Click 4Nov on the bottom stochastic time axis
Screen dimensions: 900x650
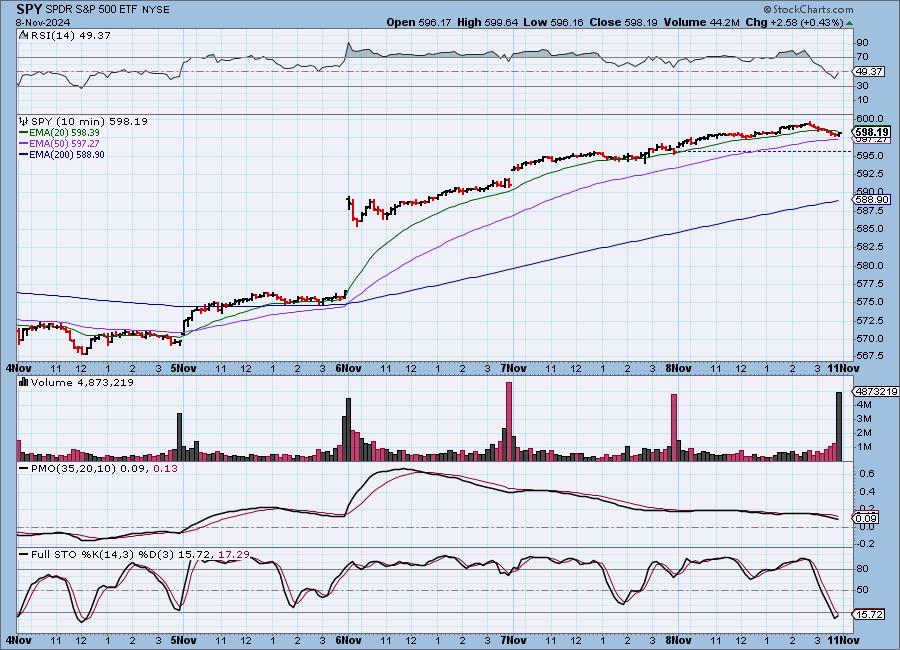(x=18, y=640)
